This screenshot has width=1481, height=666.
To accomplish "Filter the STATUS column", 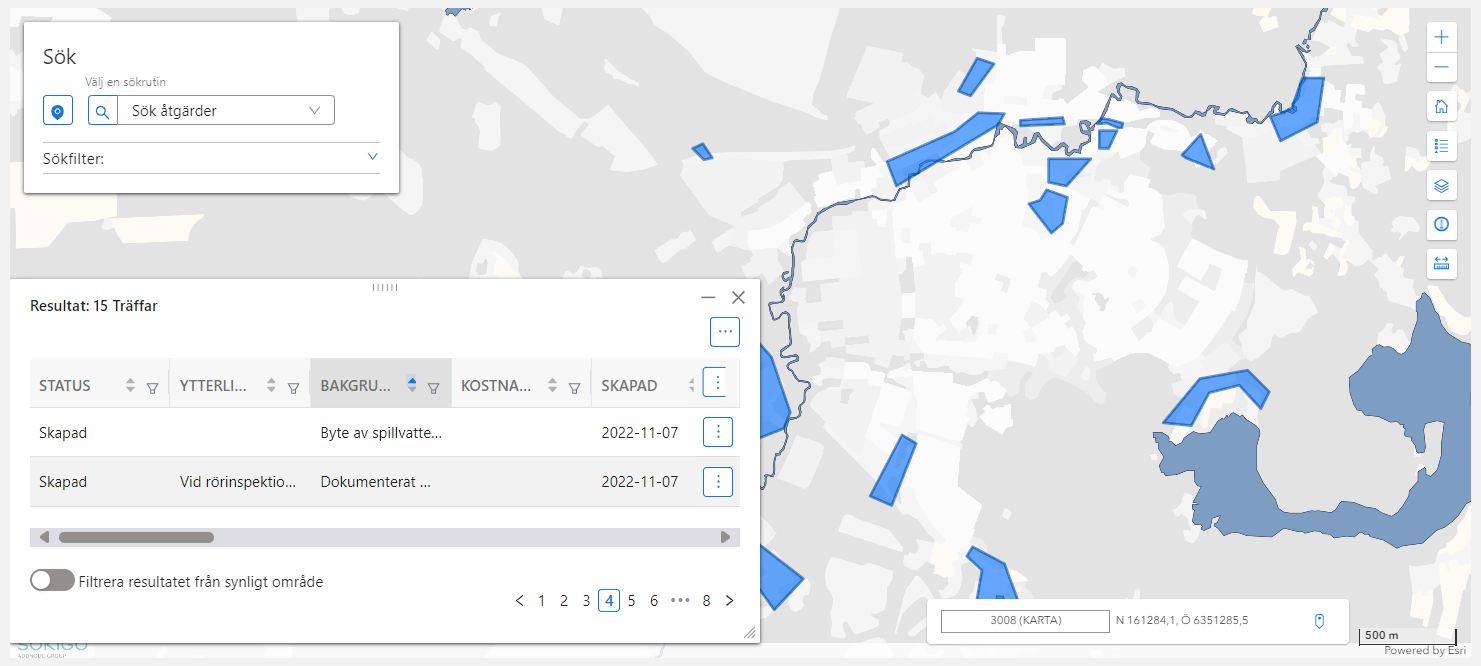I will (153, 387).
